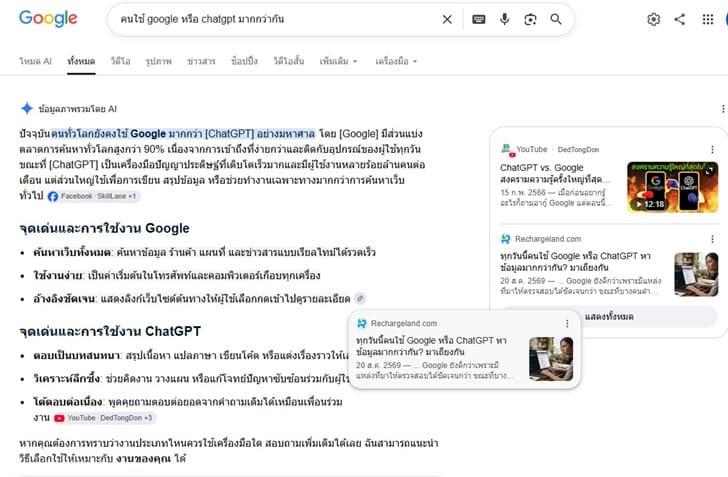Open AI overview three-dot options menu

pyautogui.click(x=723, y=109)
